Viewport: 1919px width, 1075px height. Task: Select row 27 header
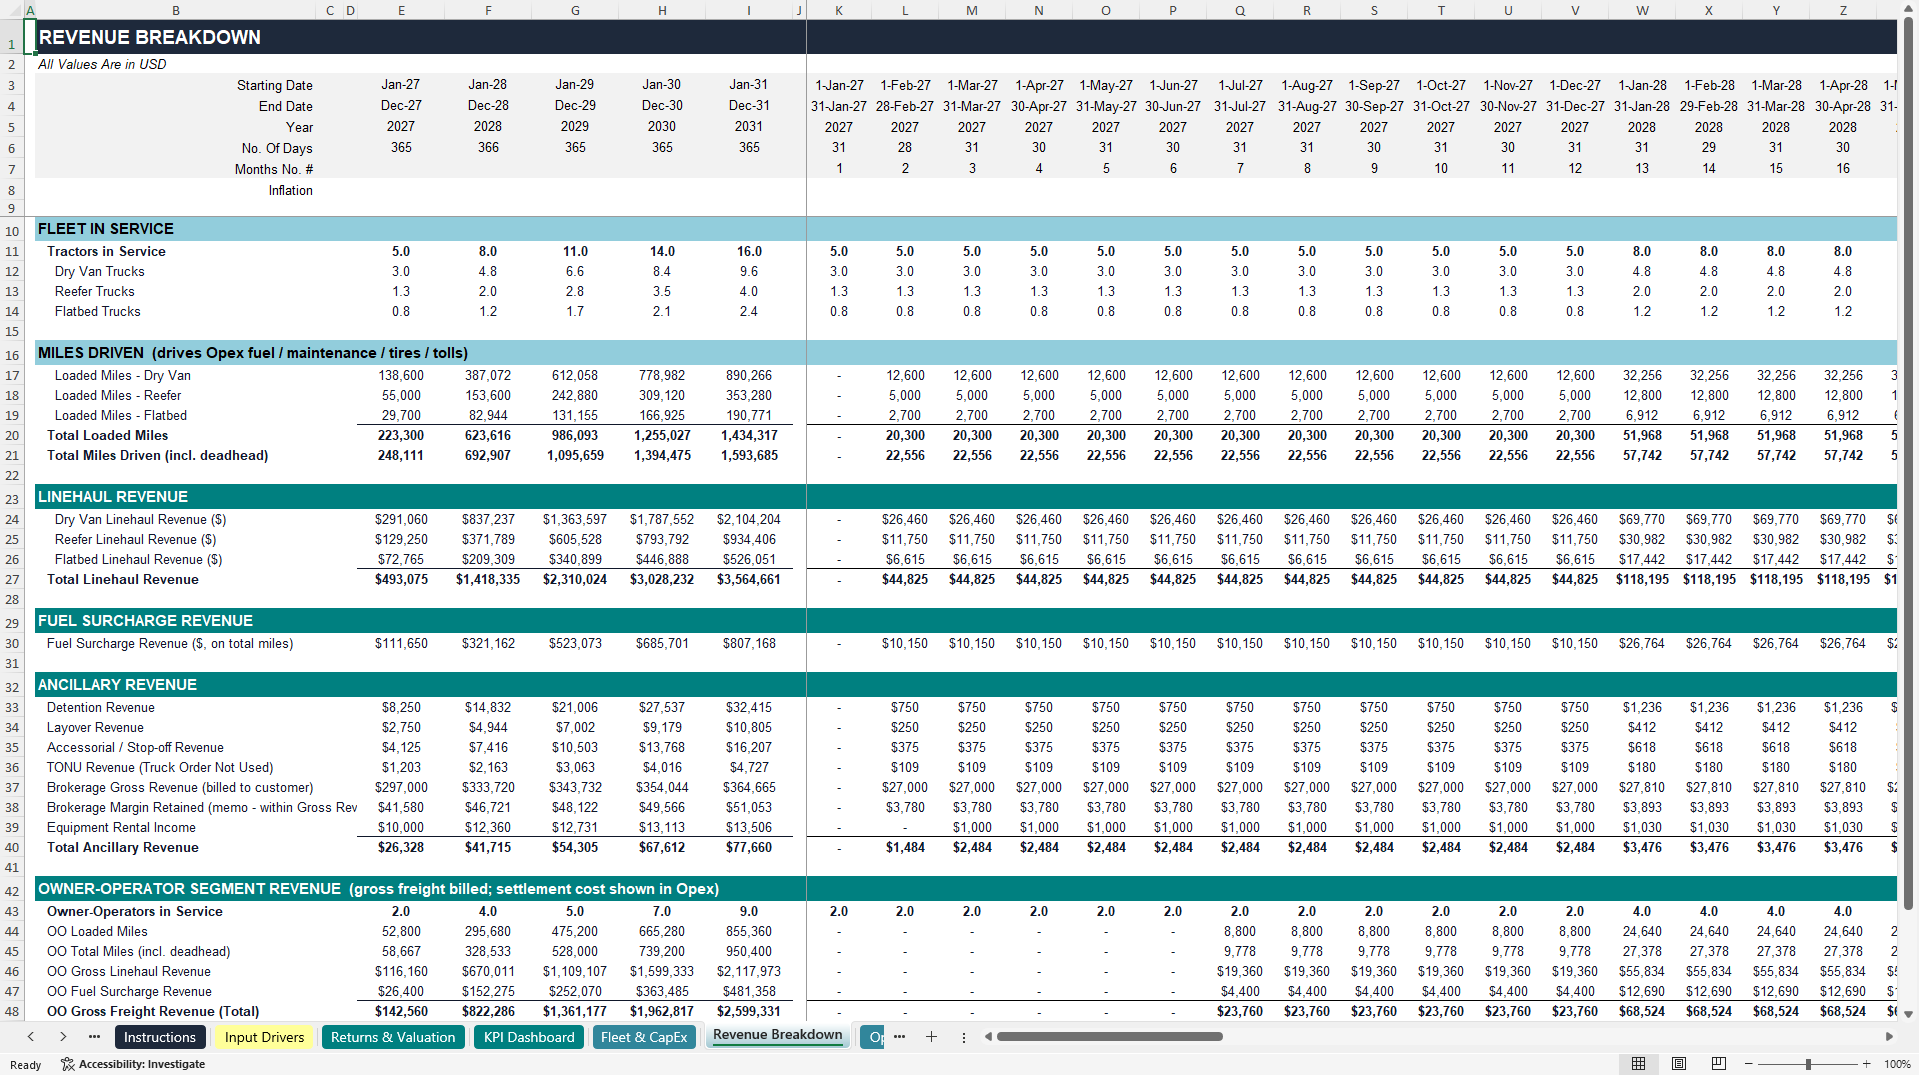pyautogui.click(x=12, y=580)
